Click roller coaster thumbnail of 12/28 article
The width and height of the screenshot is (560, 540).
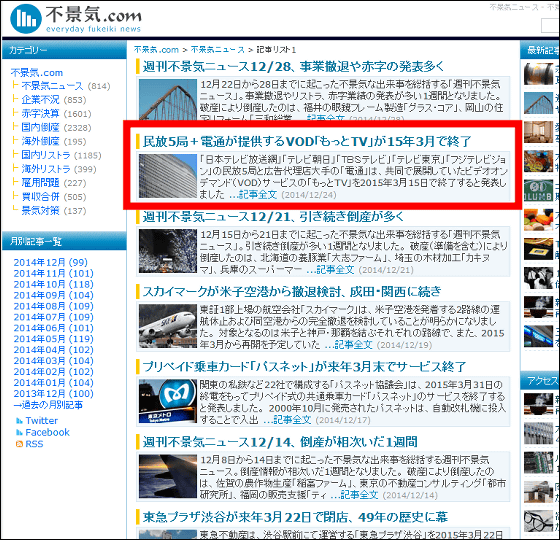point(168,100)
